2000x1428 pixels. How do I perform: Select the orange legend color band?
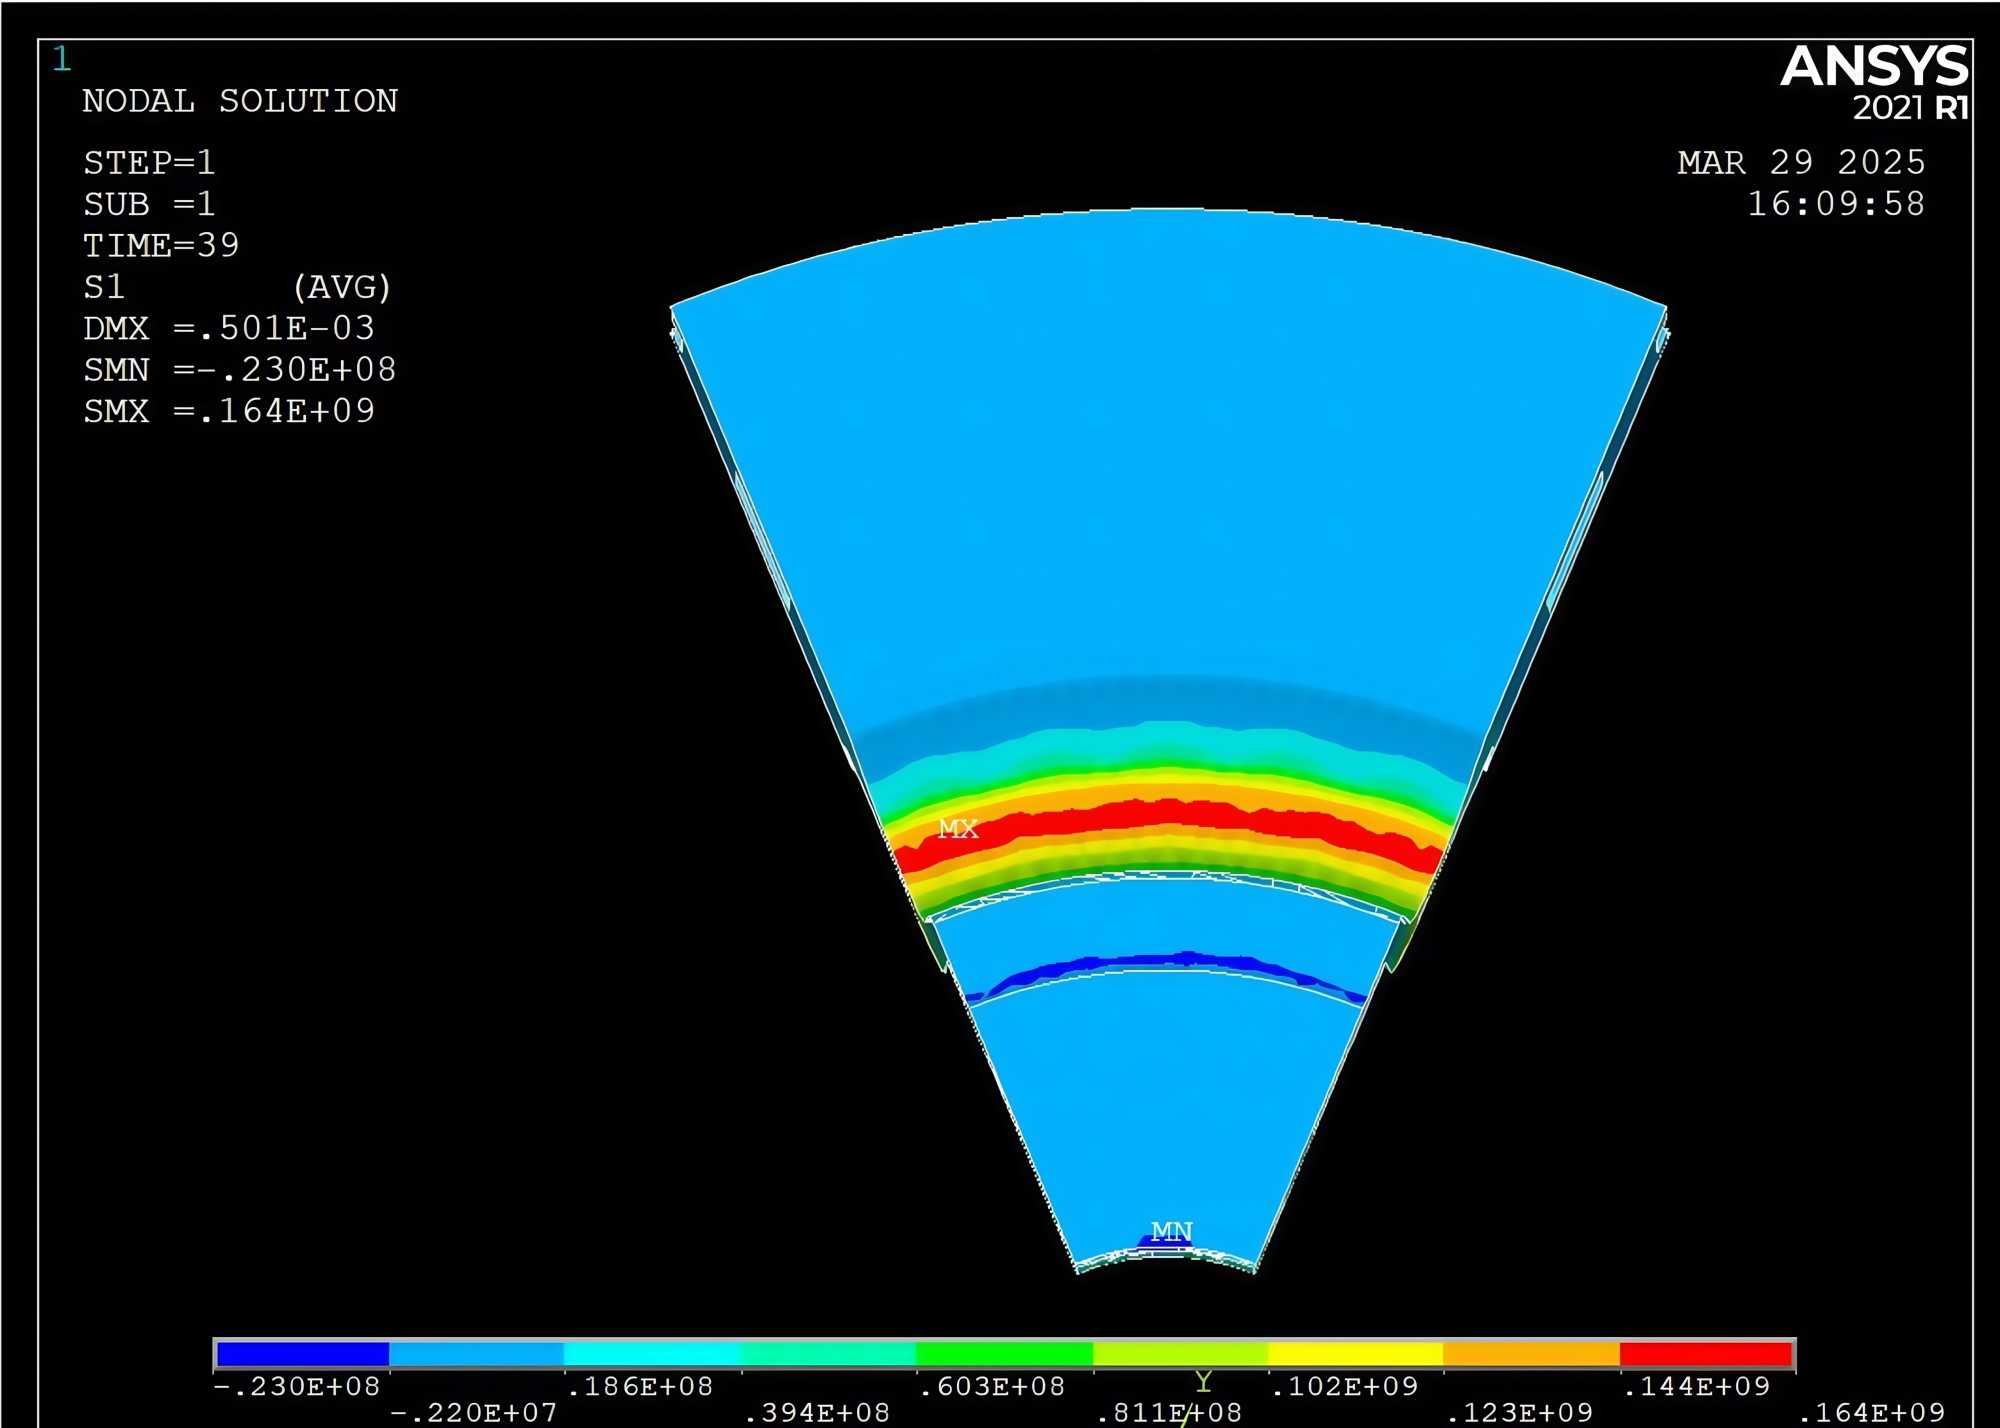1530,1354
